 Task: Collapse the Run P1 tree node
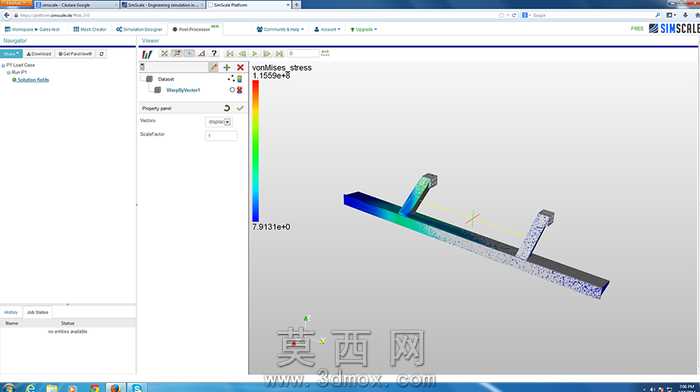click(8, 72)
